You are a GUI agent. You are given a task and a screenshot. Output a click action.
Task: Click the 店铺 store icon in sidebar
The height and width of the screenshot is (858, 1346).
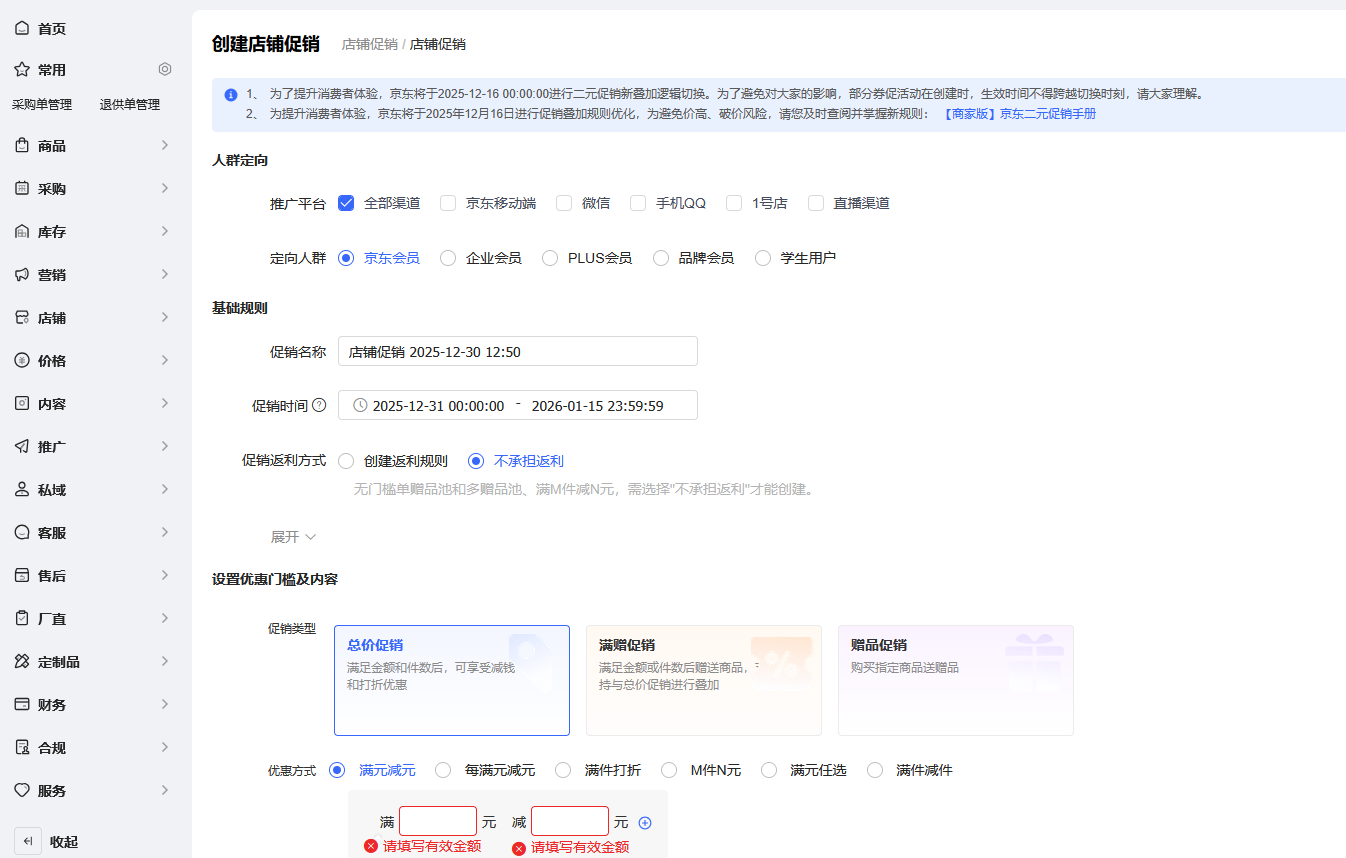point(22,317)
